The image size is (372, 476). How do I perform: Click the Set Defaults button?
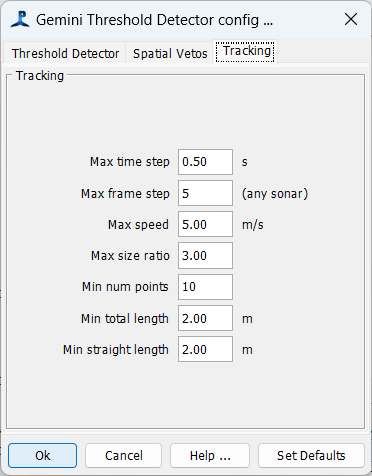(x=311, y=455)
